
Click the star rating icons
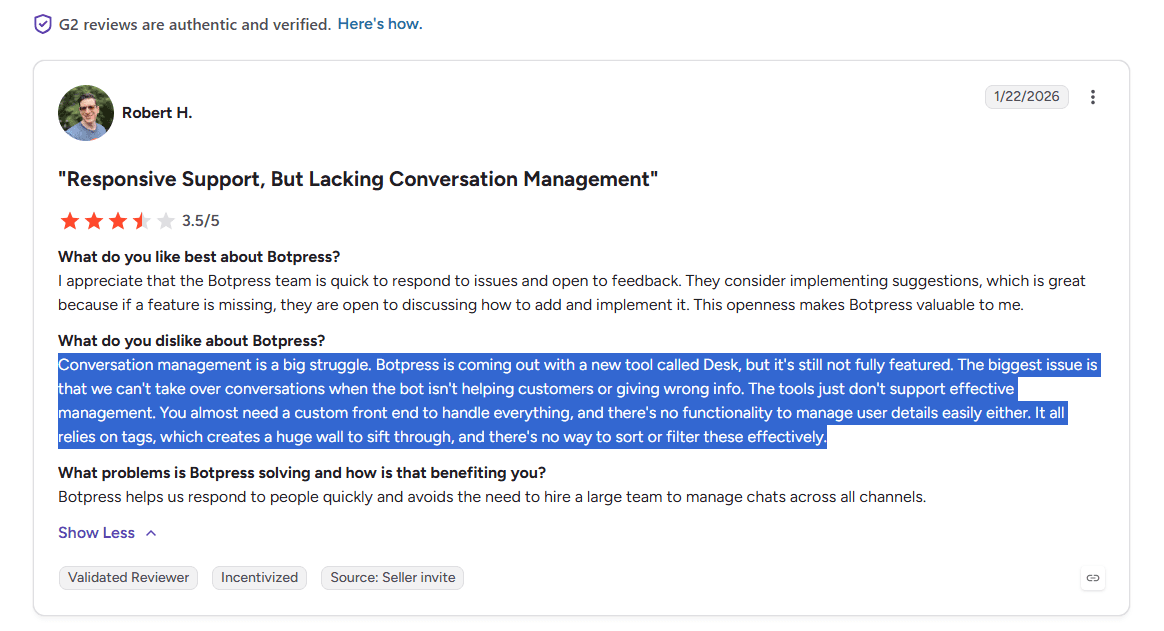click(x=117, y=220)
